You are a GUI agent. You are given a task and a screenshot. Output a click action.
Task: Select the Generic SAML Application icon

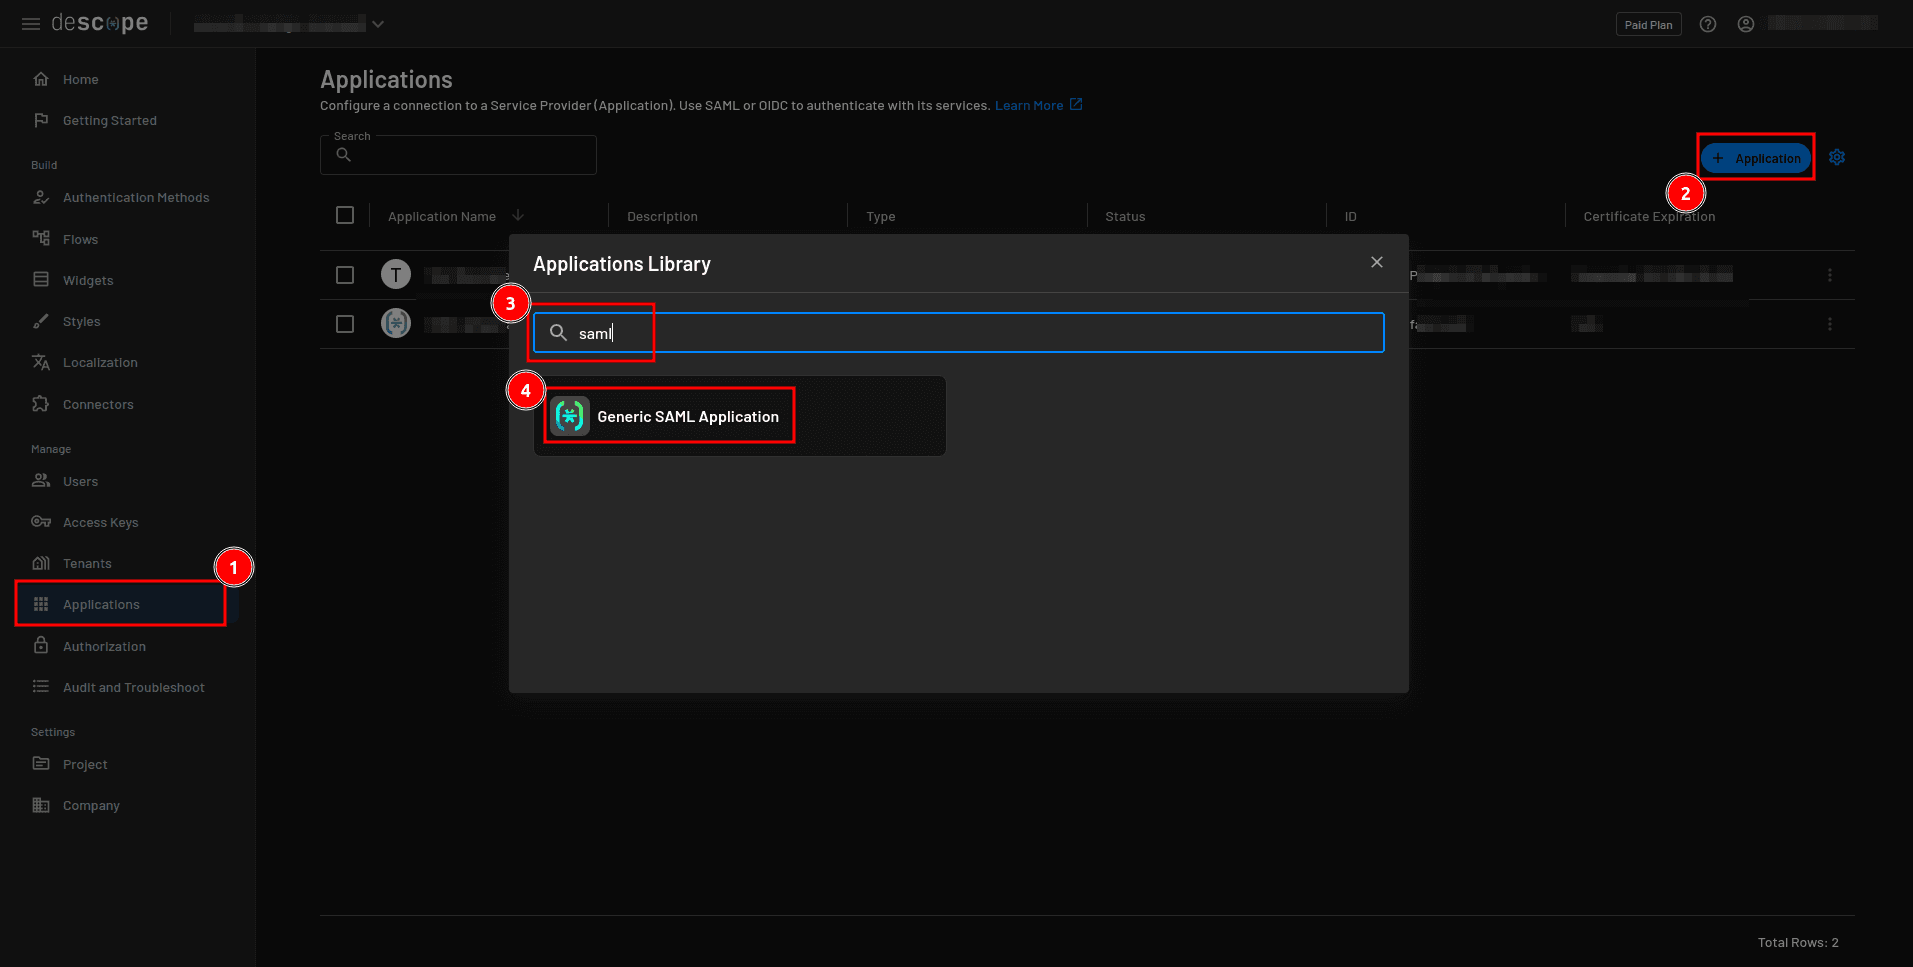point(570,417)
